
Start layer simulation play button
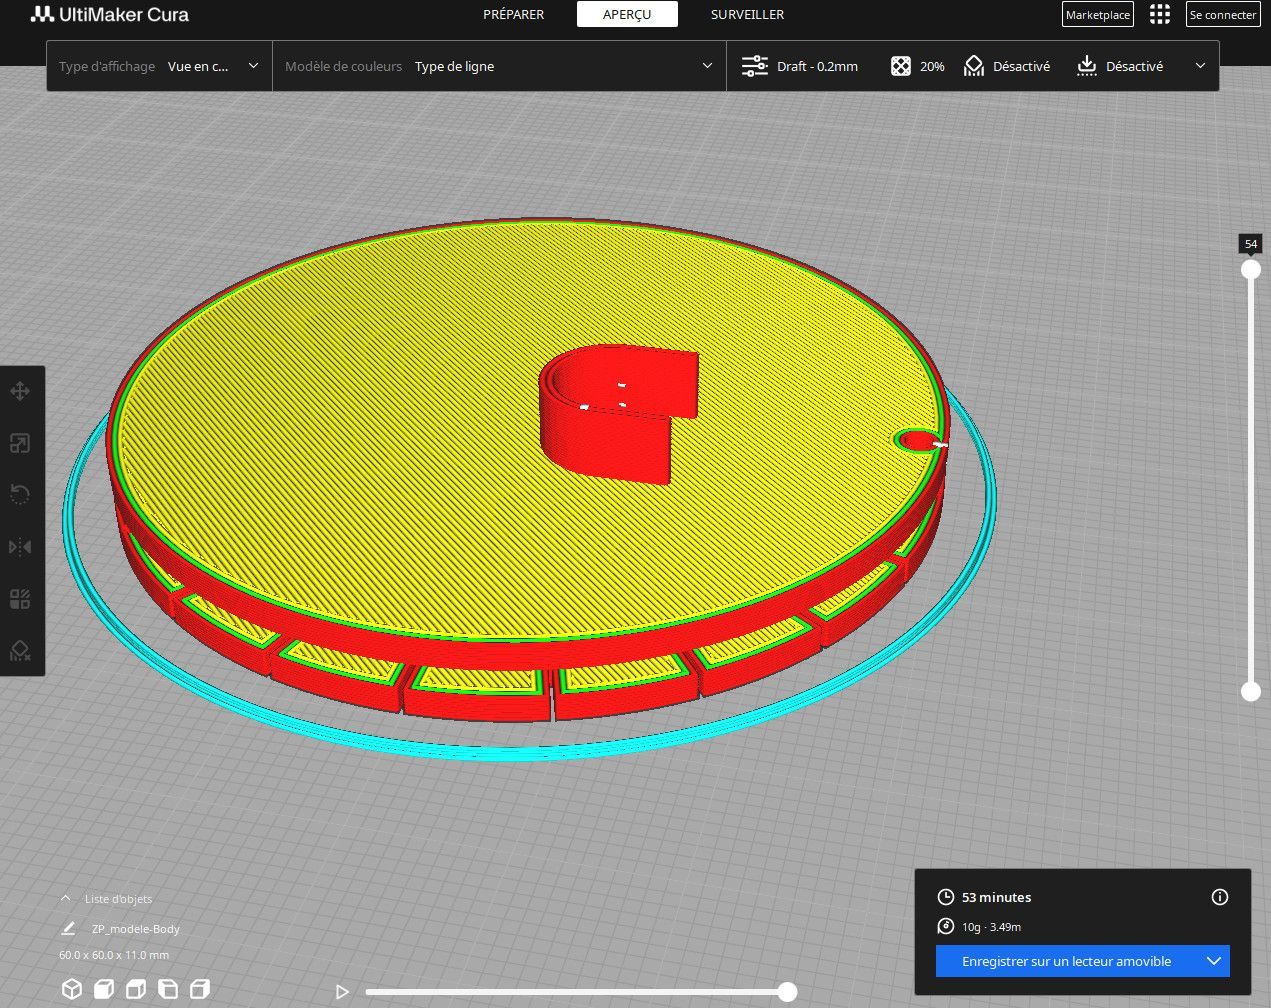342,992
